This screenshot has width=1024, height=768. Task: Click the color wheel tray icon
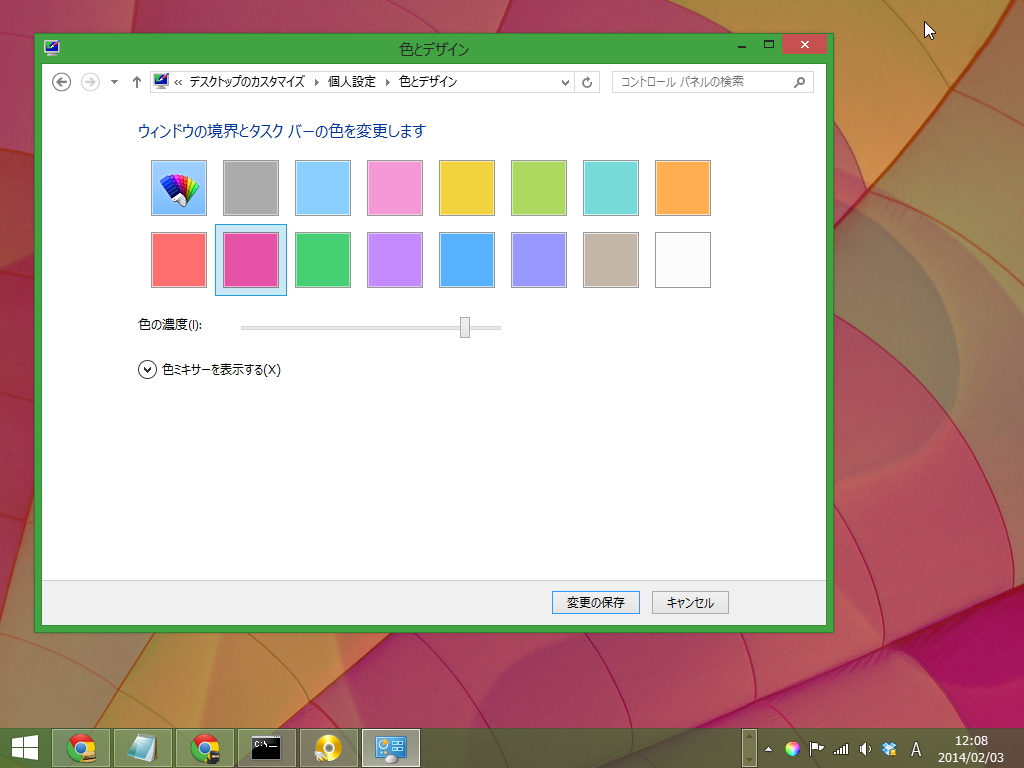[x=792, y=749]
